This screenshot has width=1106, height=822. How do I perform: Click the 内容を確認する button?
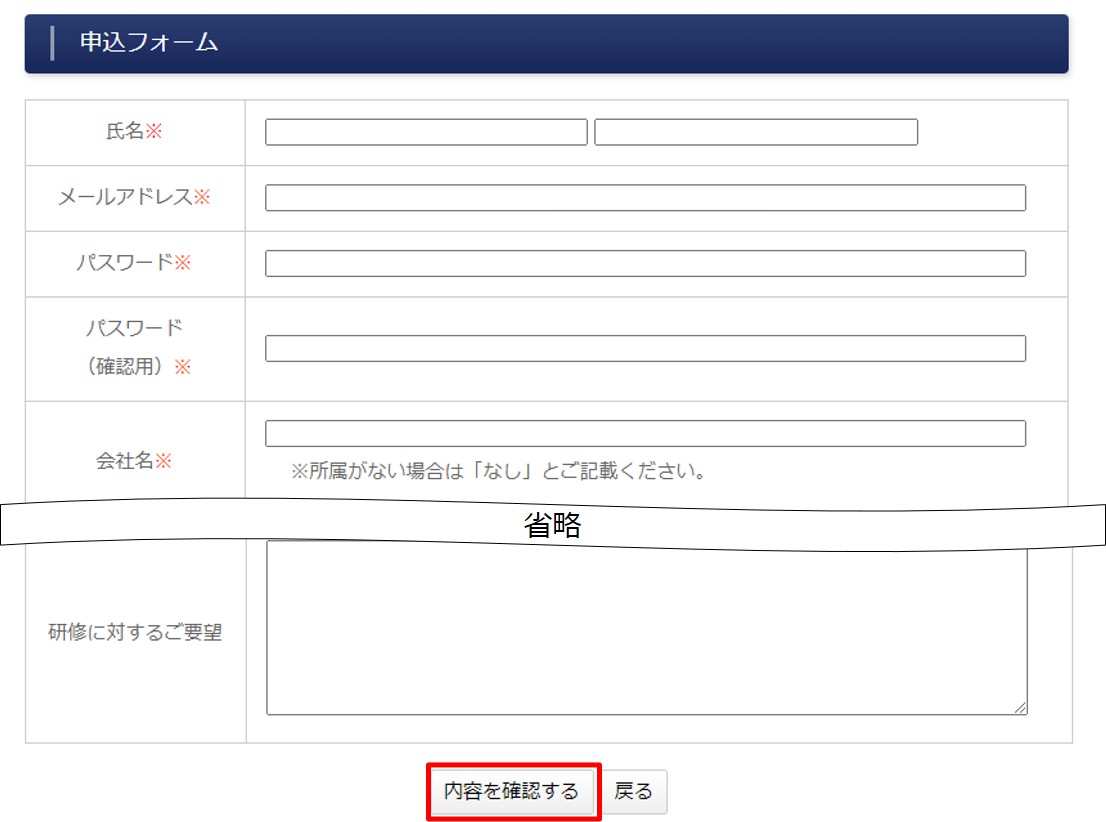click(x=512, y=791)
